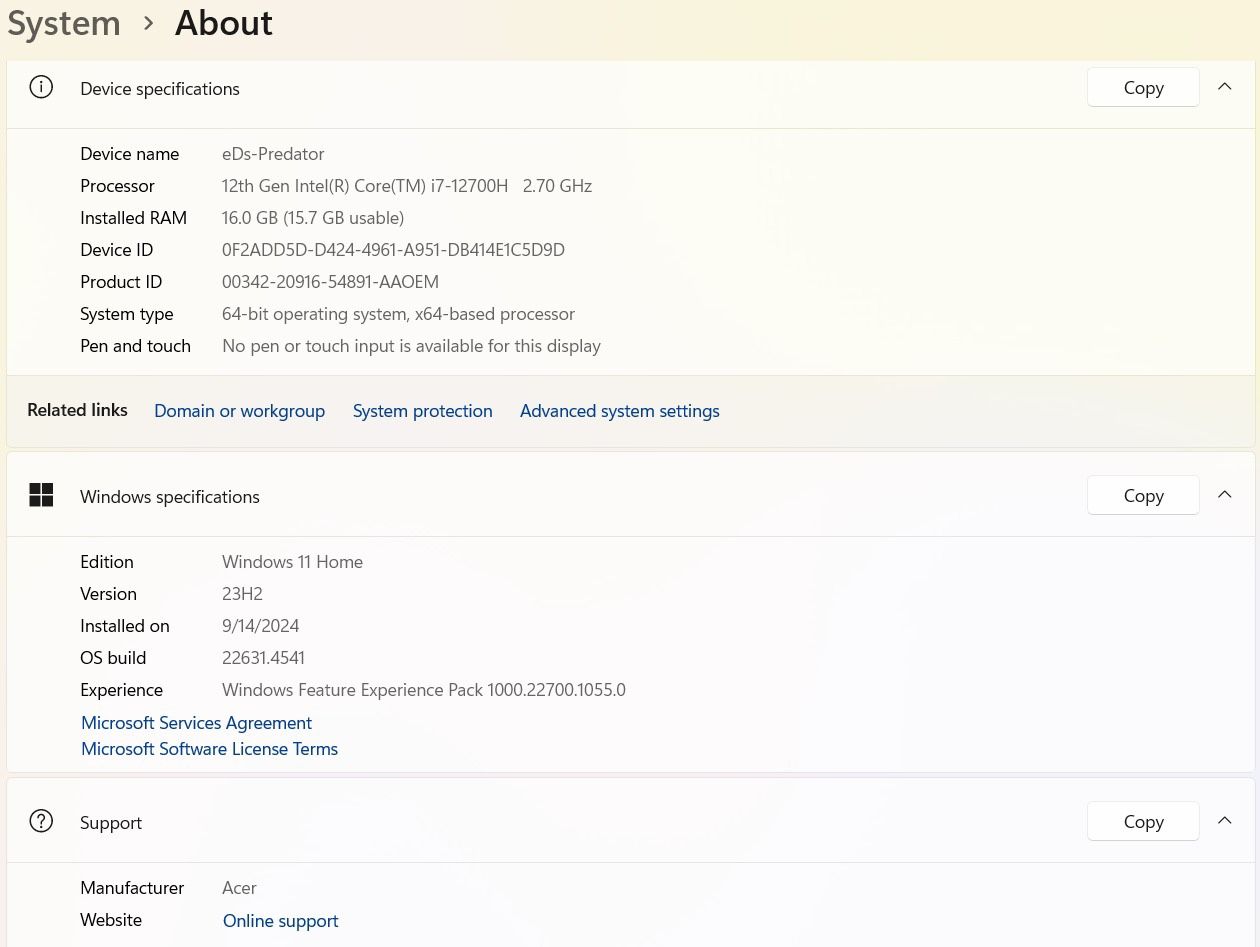Click the Manufacturer label
Screen dimensions: 1260x947
coord(132,888)
